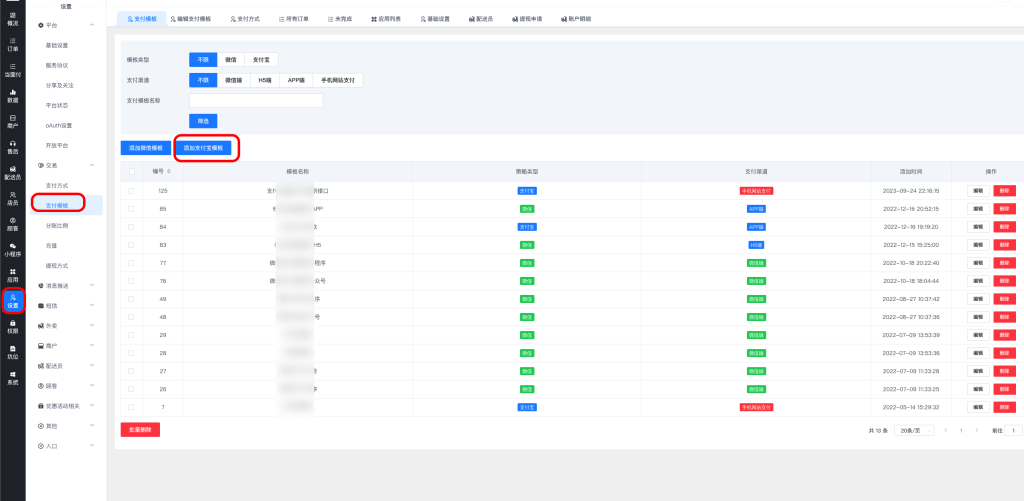
Task: Select the 小程序 (Mini Program) sidebar icon
Action: click(x=12, y=250)
